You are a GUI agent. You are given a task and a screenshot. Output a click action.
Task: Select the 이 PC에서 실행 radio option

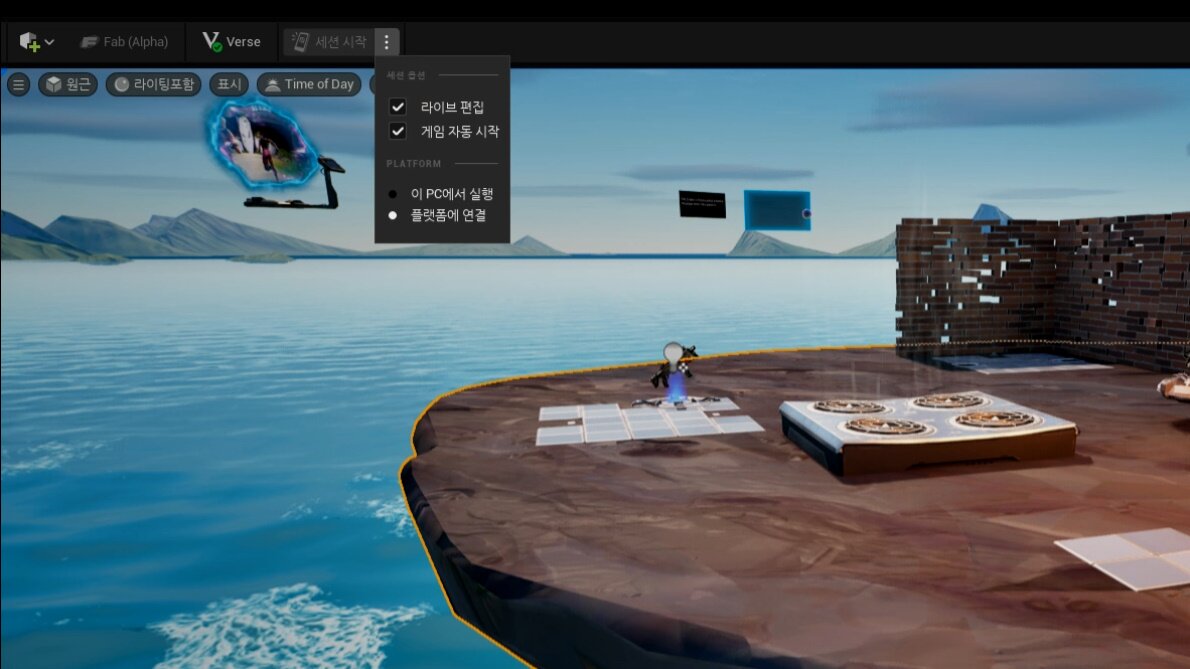click(x=393, y=194)
